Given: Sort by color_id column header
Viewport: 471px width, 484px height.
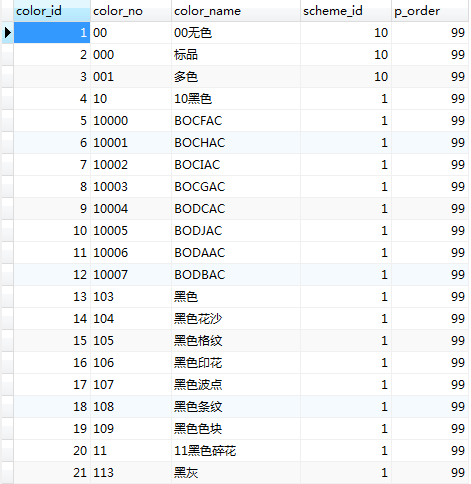Looking at the screenshot, I should [x=52, y=11].
